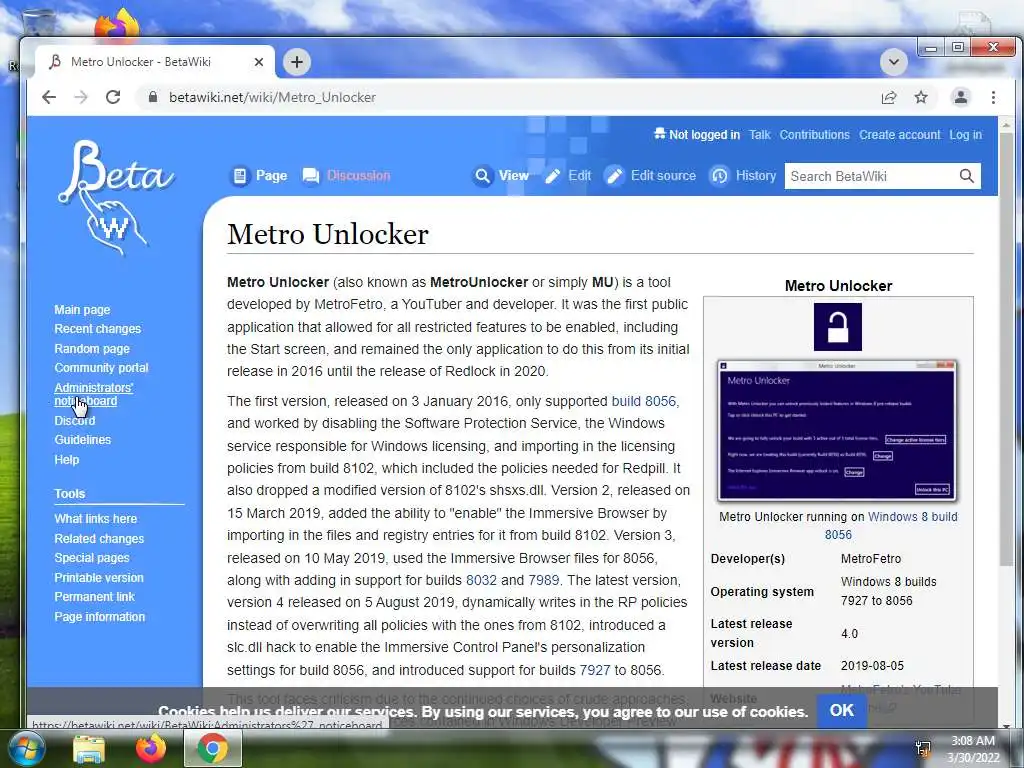Viewport: 1024px width, 768px height.
Task: Open the Chrome three-dot menu
Action: [993, 97]
